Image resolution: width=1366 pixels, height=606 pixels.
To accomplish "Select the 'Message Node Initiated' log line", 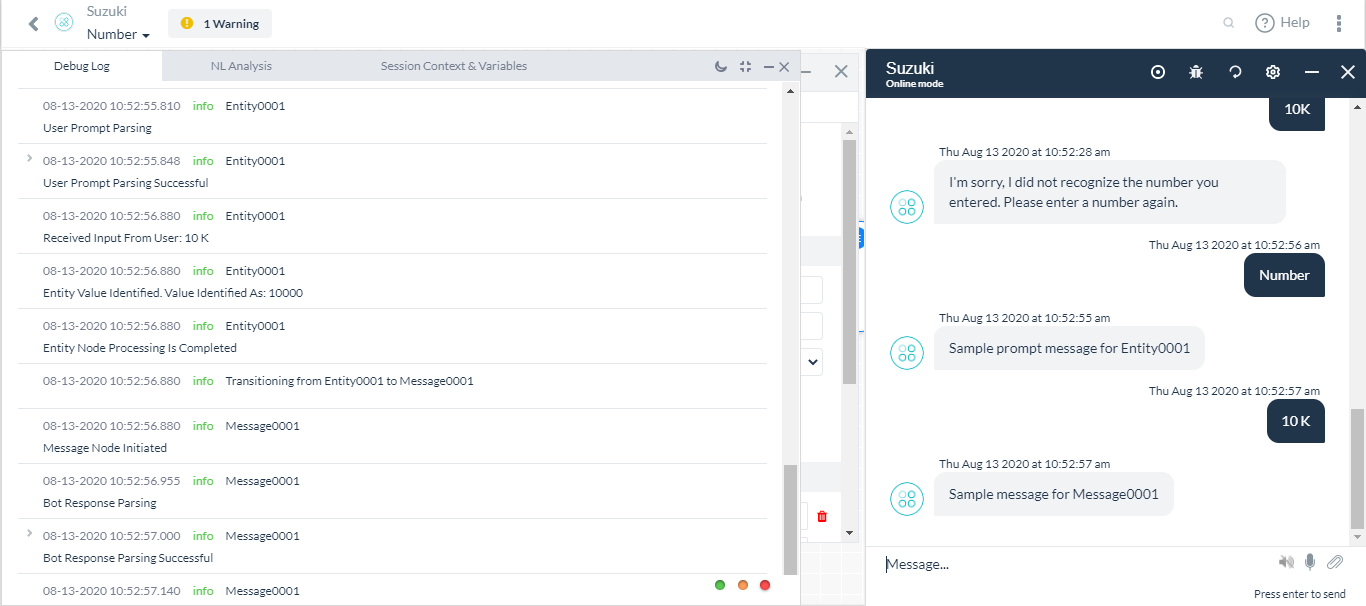I will click(105, 448).
